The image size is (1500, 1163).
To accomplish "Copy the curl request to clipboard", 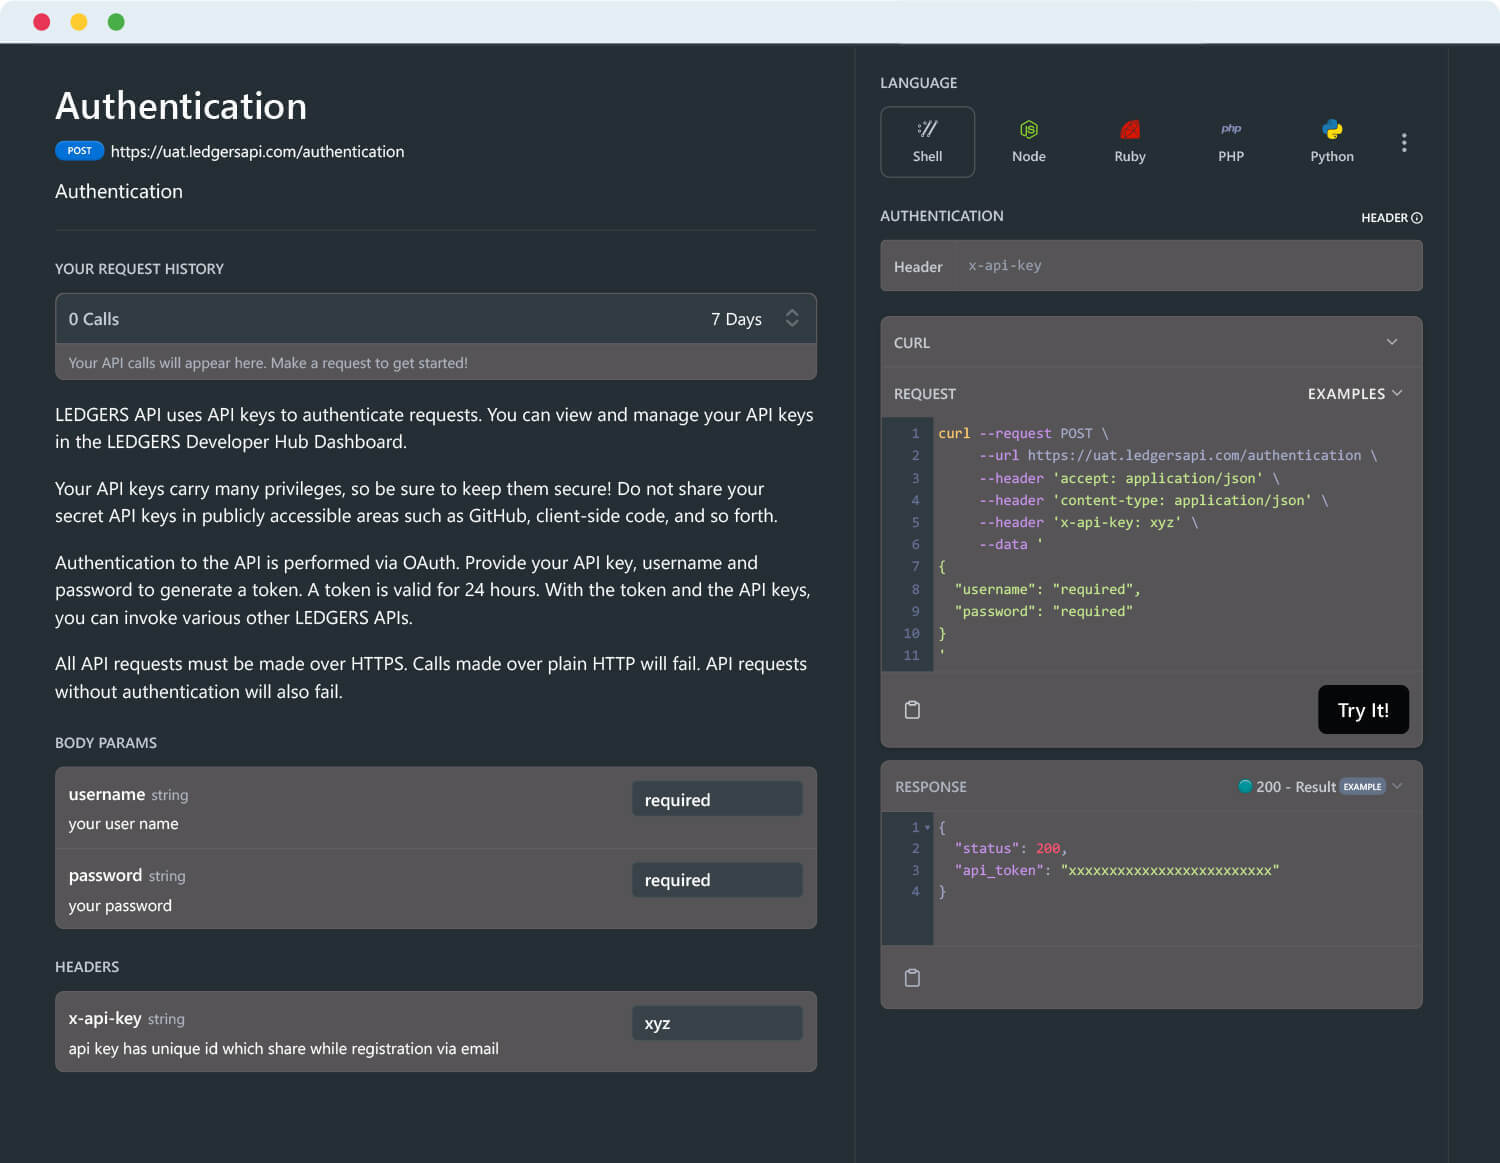I will click(x=912, y=710).
